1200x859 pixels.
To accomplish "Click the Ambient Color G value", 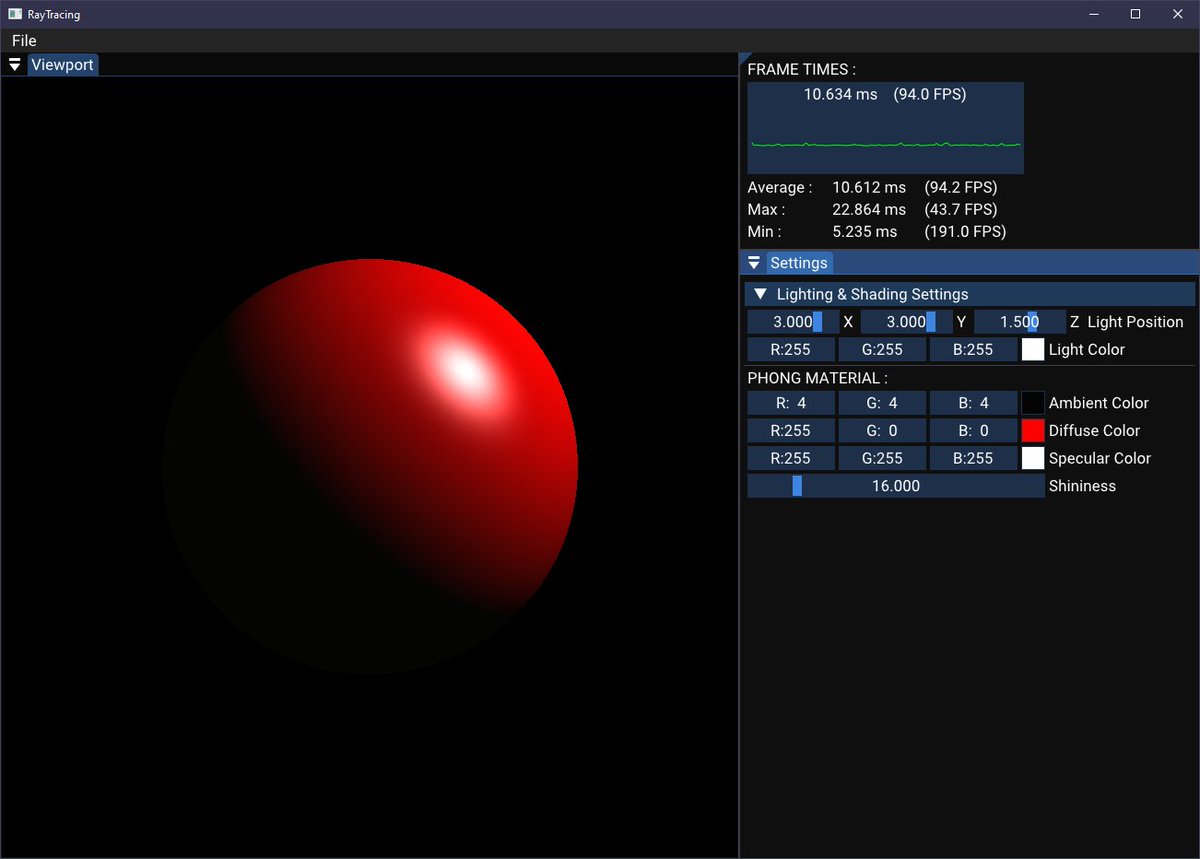I will [882, 403].
